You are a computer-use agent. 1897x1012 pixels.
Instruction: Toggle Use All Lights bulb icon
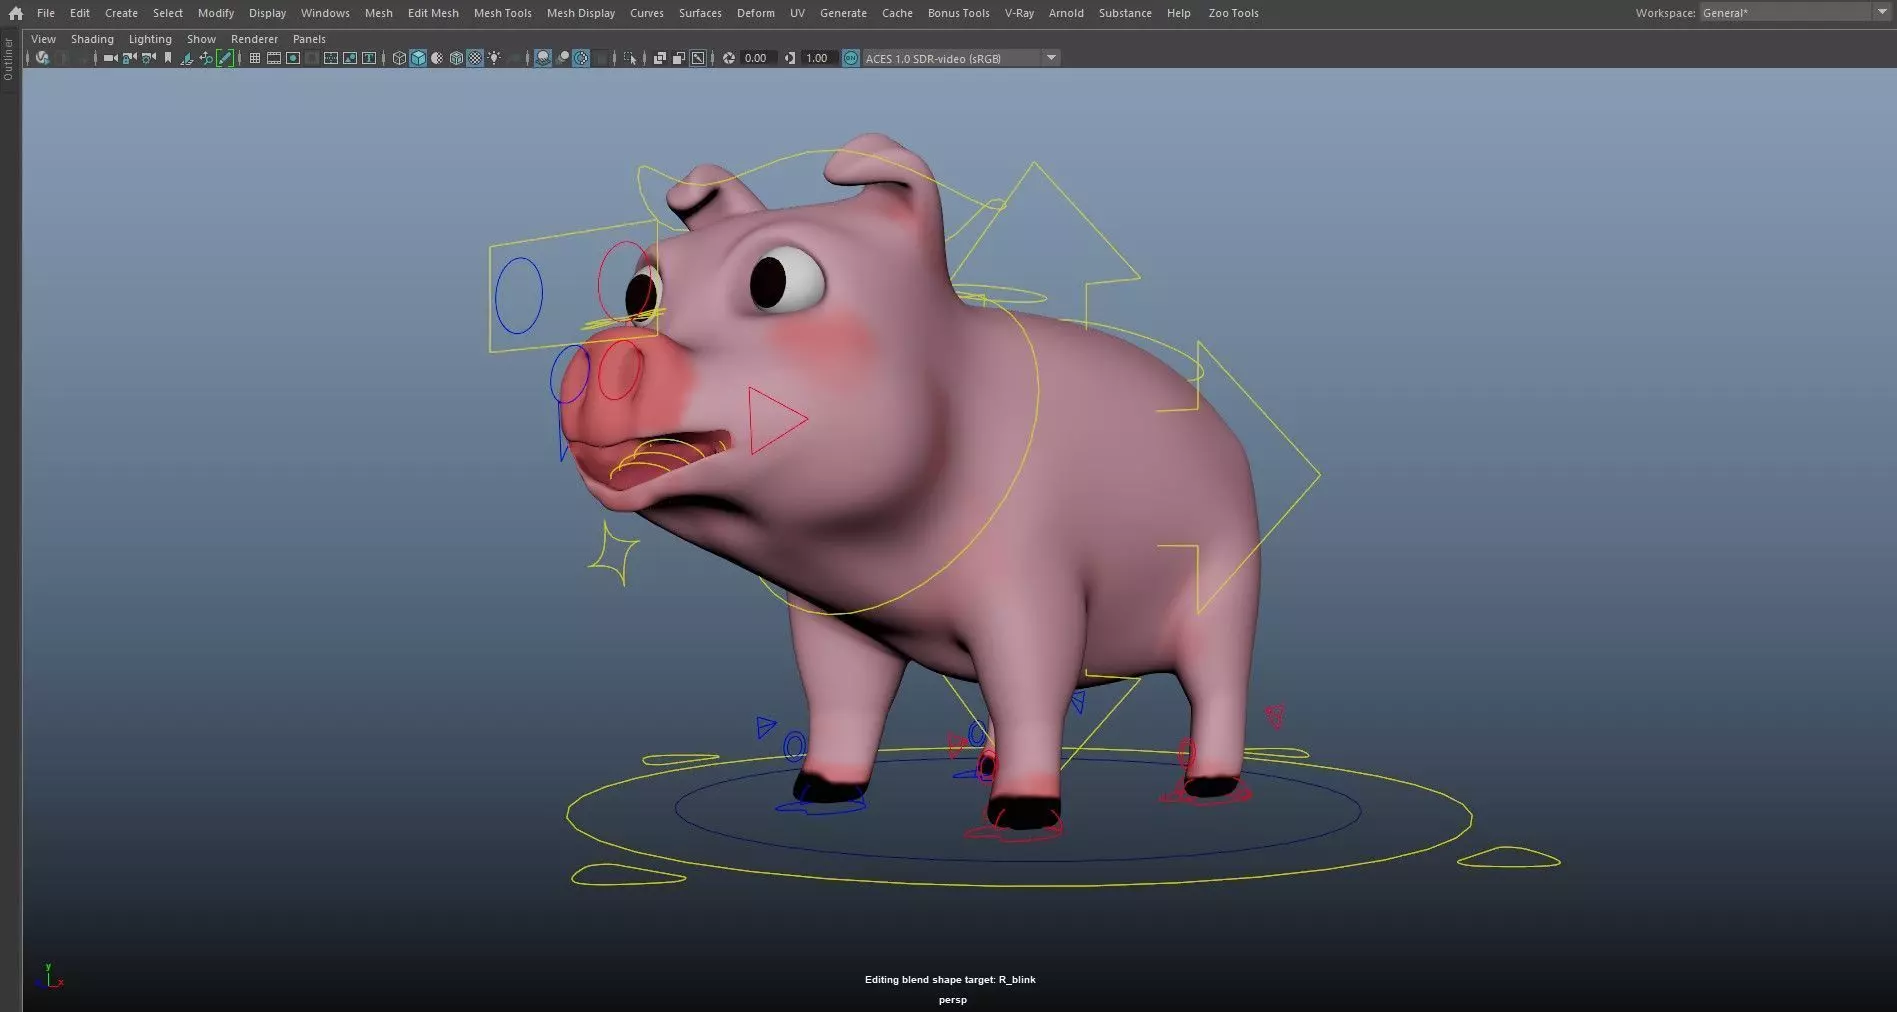494,58
